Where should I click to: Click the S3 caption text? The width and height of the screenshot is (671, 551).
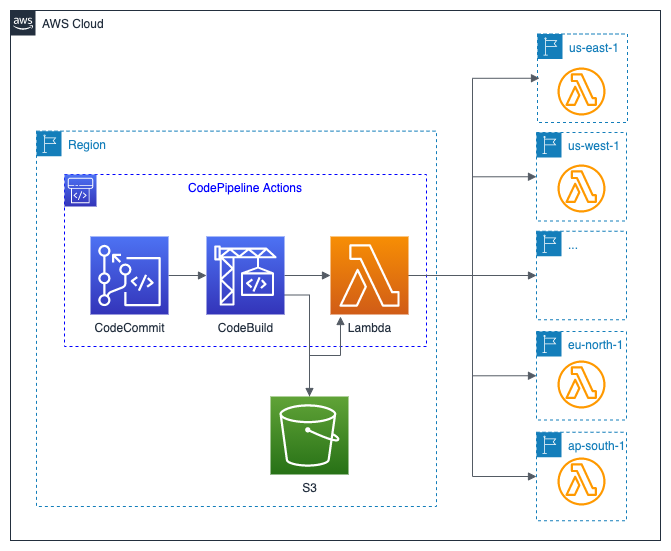pos(309,488)
